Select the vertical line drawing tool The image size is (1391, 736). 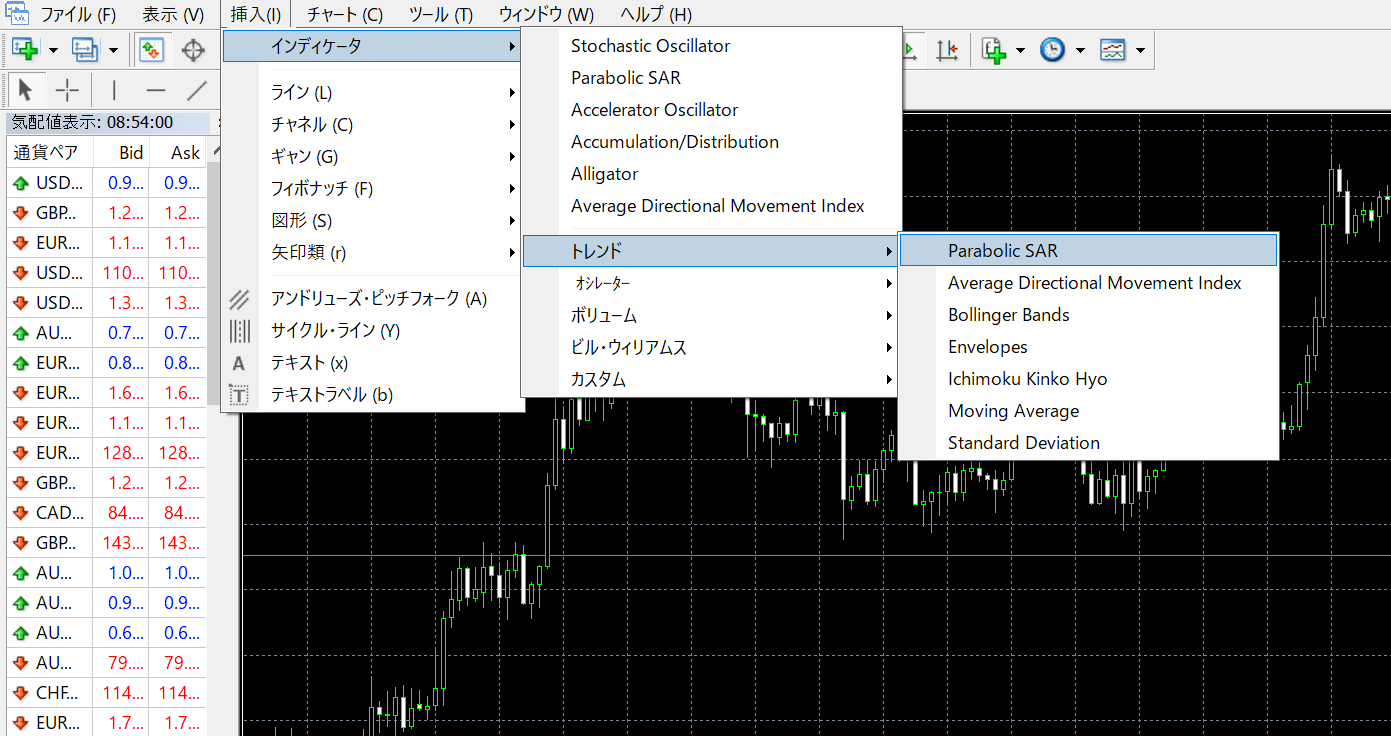tap(114, 91)
